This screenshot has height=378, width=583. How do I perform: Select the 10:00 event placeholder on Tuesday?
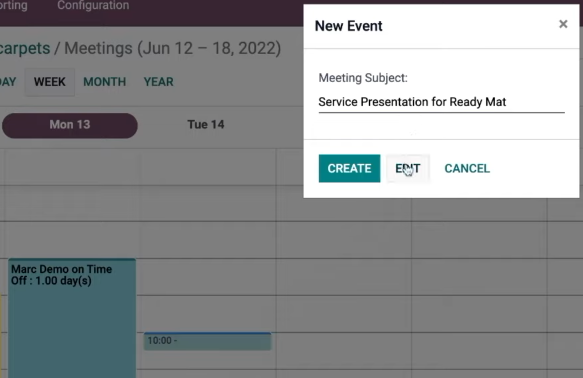[207, 341]
